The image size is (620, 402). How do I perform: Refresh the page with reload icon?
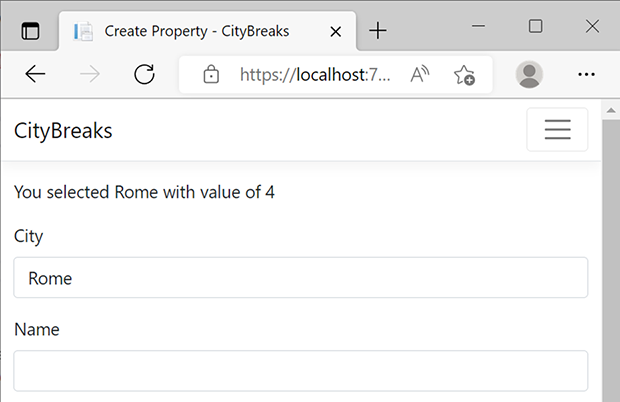(144, 74)
